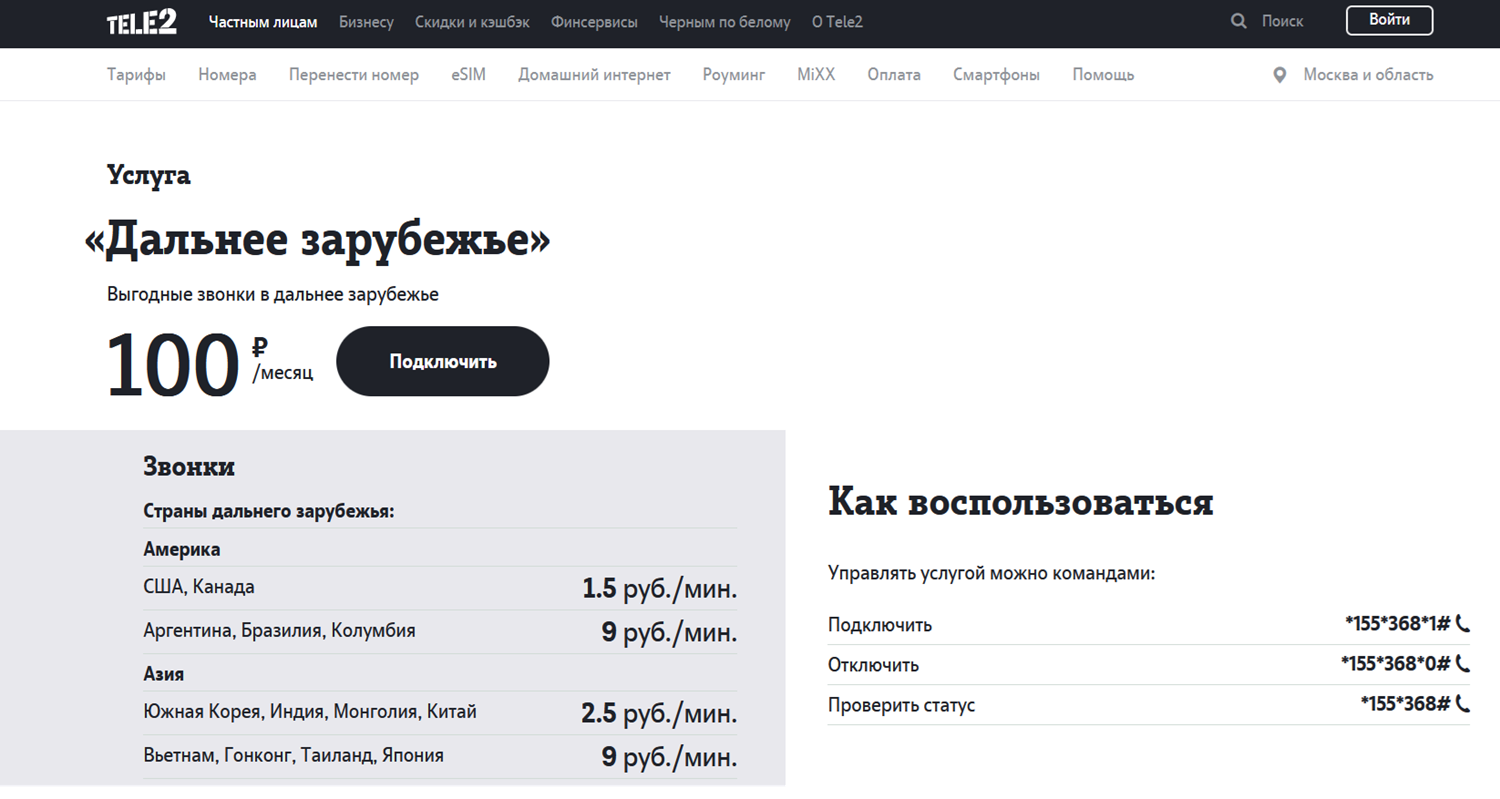This screenshot has height=799, width=1500.
Task: Click the Звонки heading
Action: tap(189, 467)
